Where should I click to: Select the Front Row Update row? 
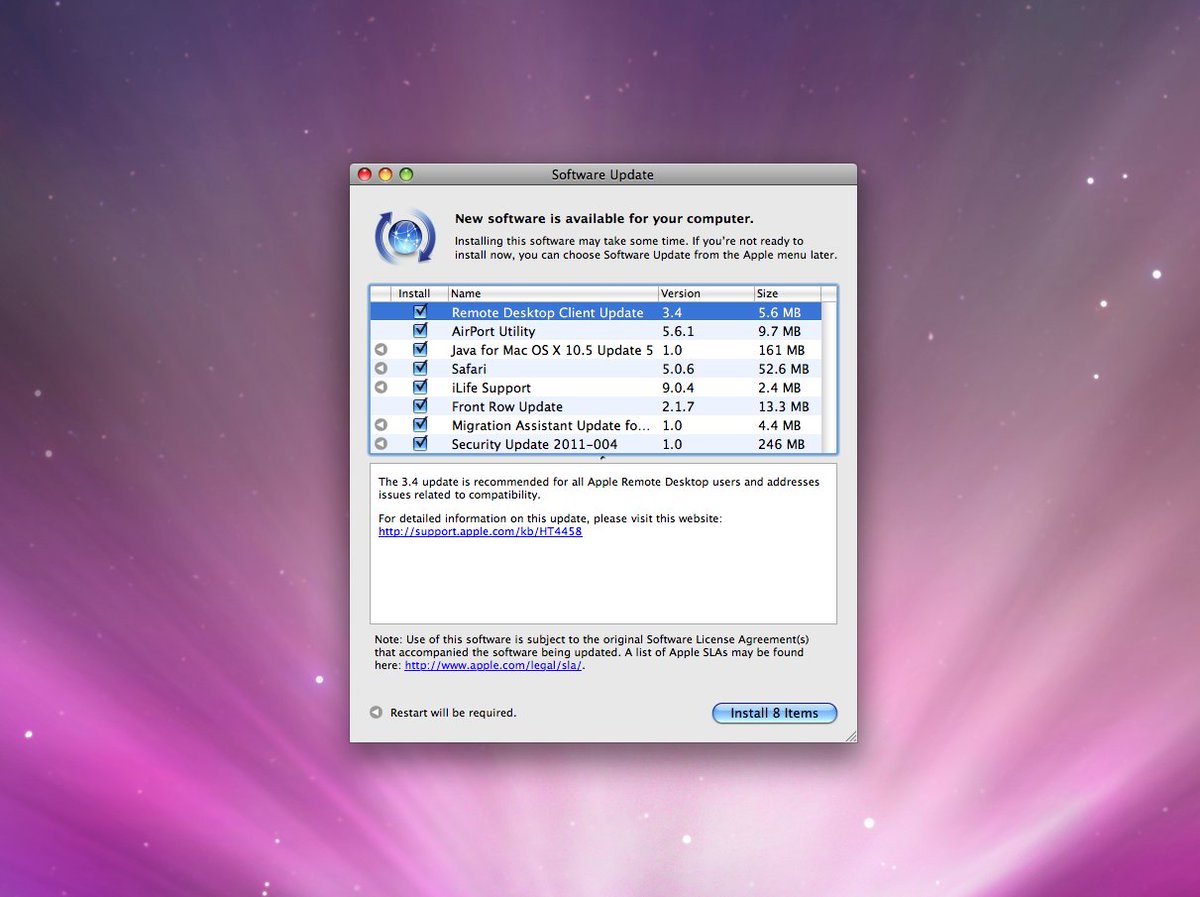pyautogui.click(x=596, y=406)
